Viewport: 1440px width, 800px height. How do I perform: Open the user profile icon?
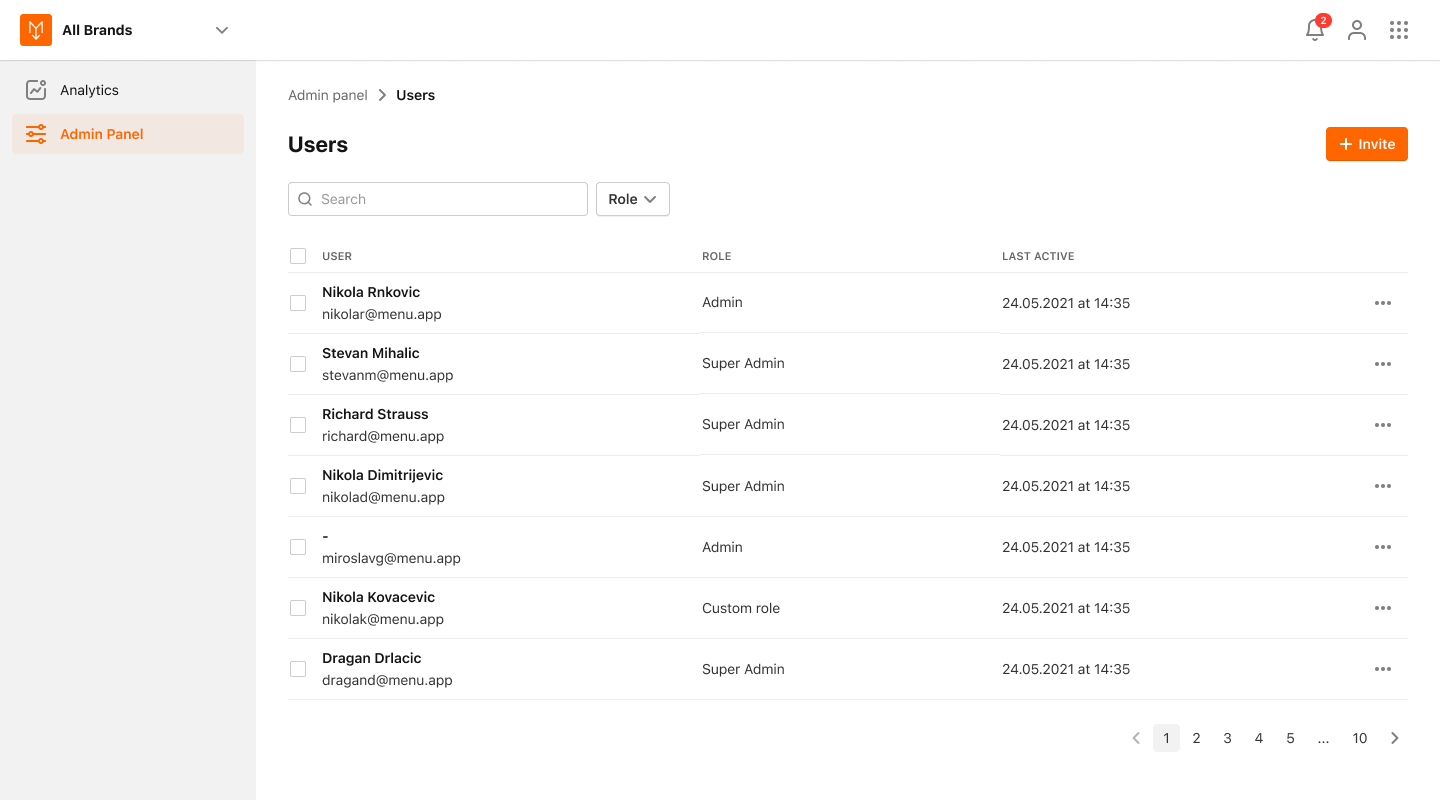[1357, 30]
